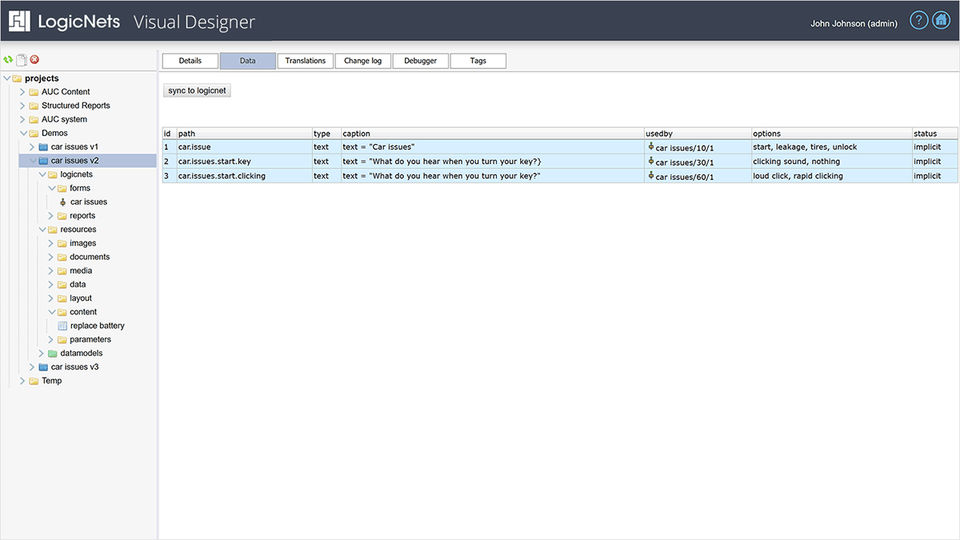The width and height of the screenshot is (960, 540).
Task: Expand car issues v3 project
Action: (32, 367)
